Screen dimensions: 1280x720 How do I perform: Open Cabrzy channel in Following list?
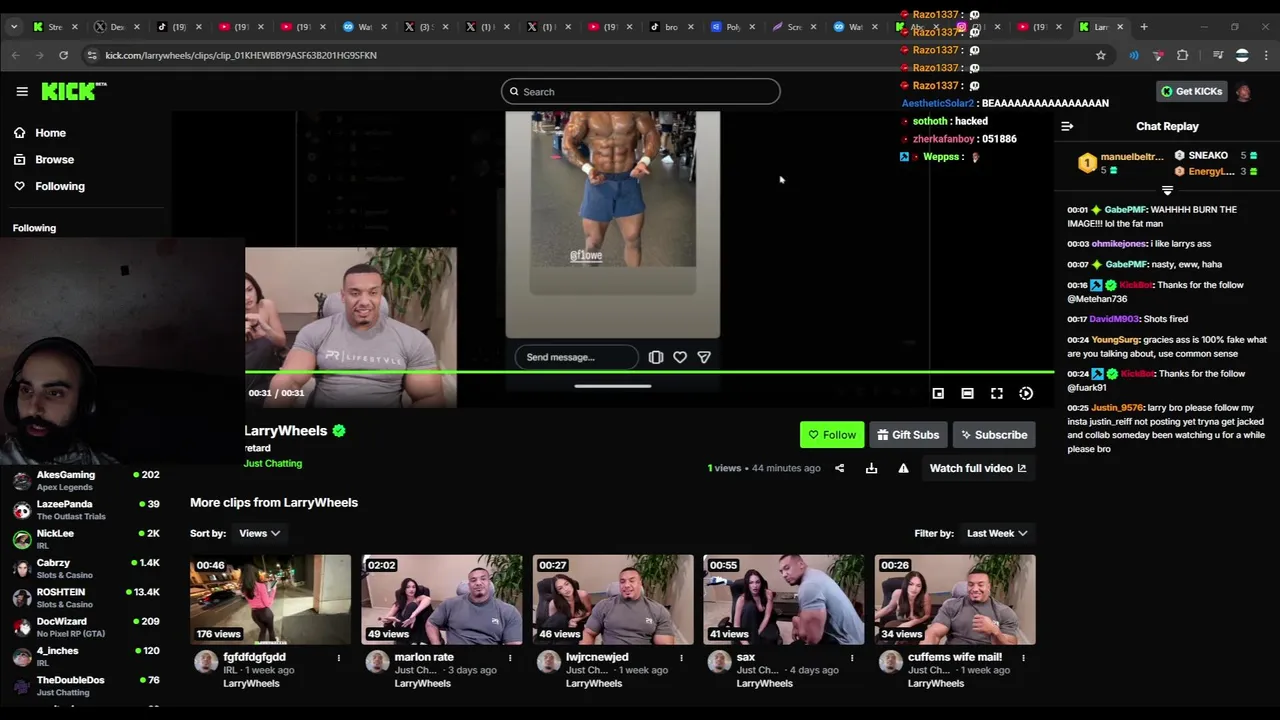point(86,569)
